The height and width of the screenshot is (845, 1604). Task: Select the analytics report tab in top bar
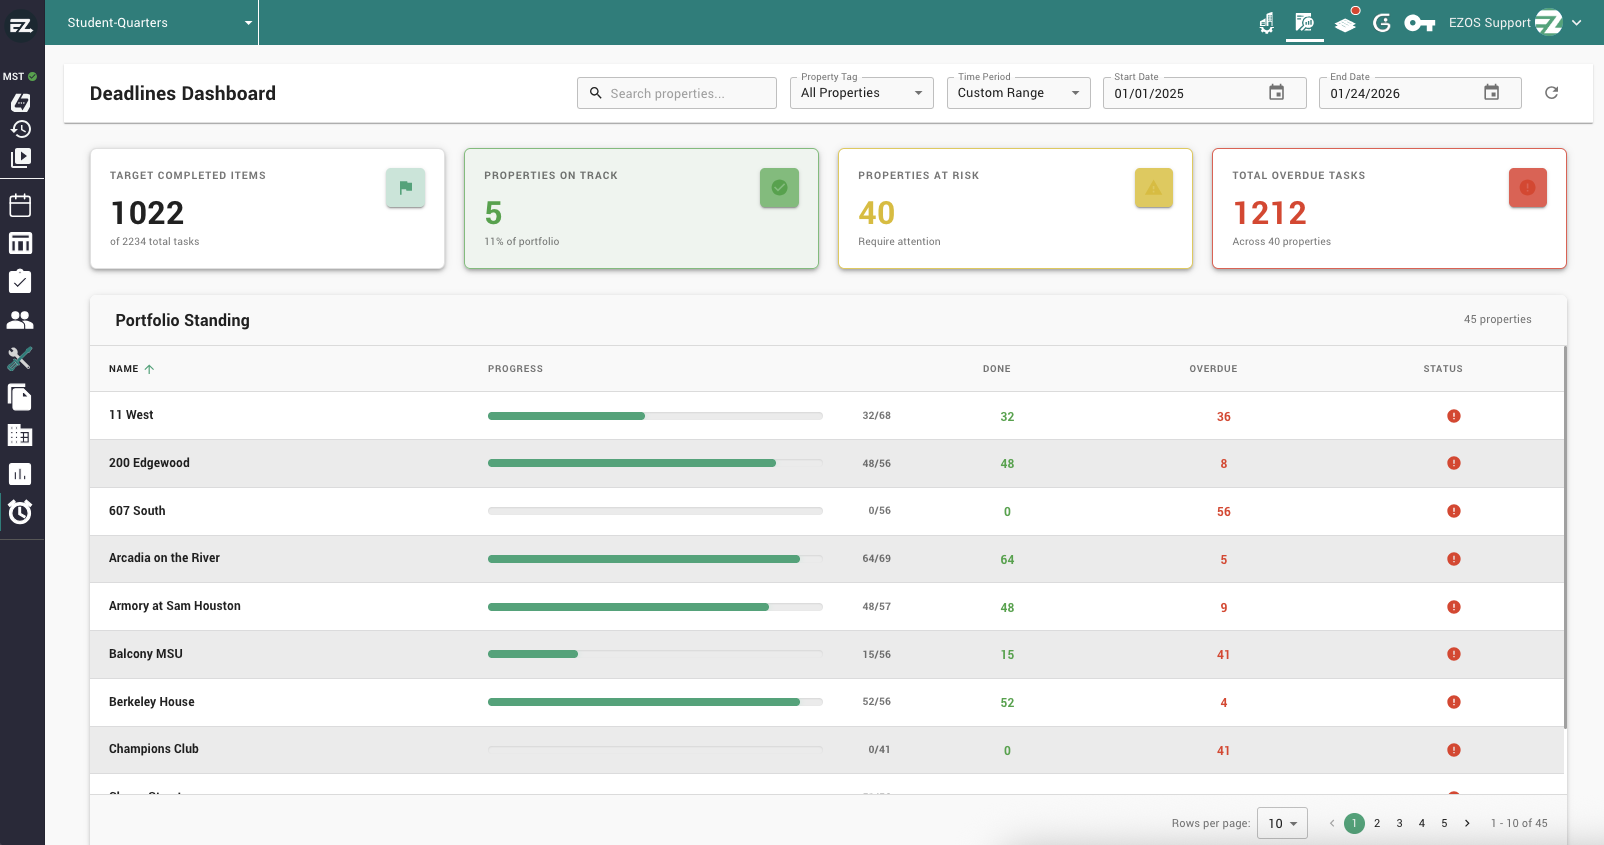point(1304,22)
